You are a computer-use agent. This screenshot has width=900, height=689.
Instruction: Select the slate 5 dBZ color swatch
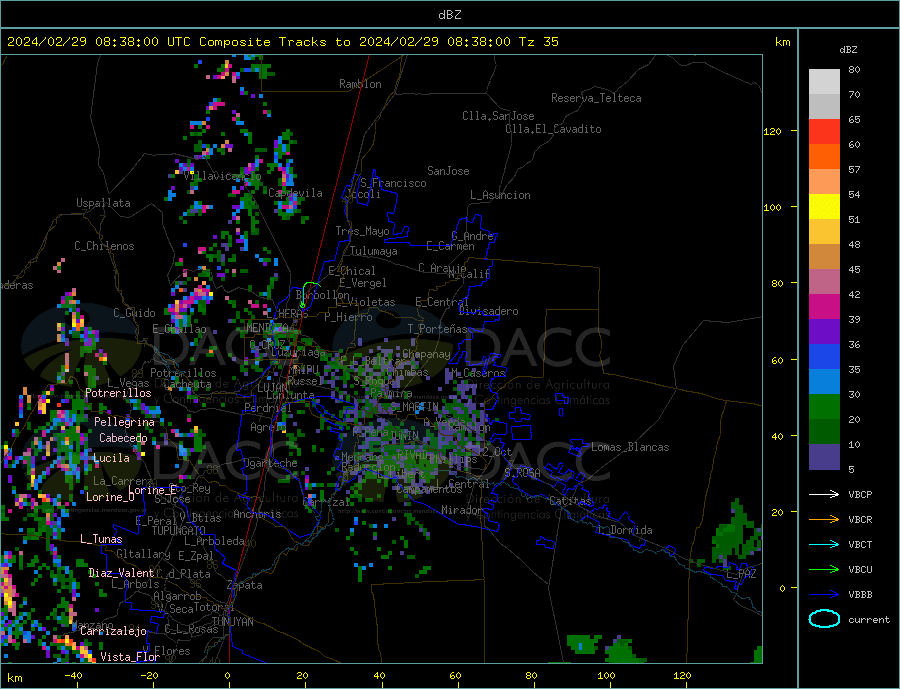[x=824, y=457]
